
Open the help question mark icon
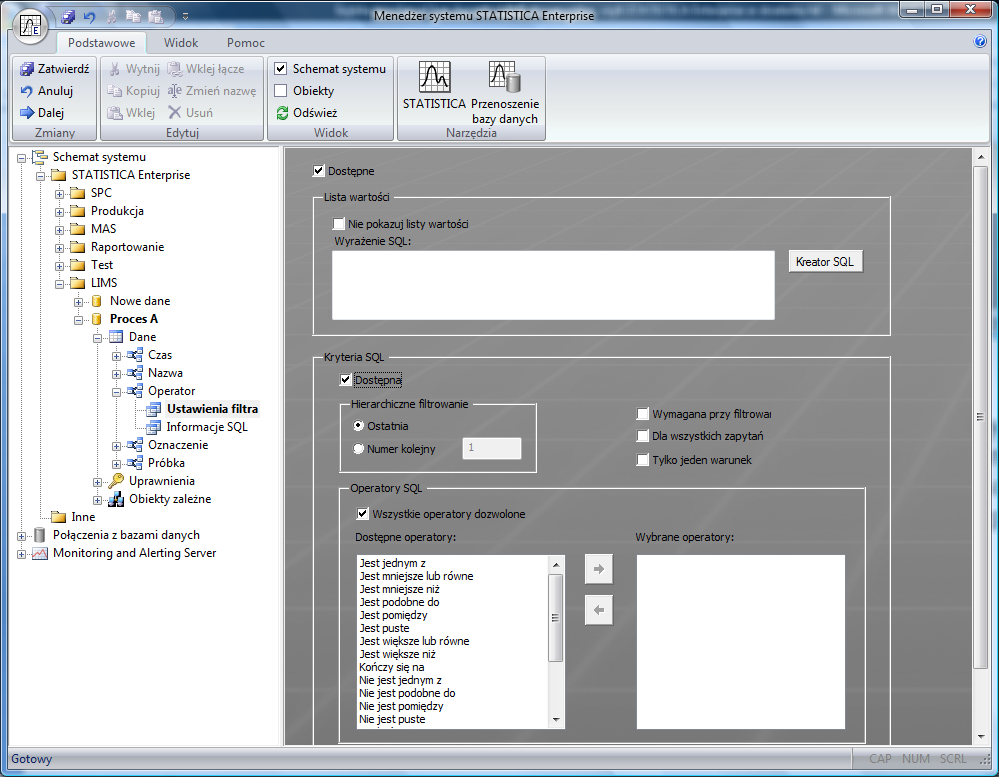tap(981, 41)
